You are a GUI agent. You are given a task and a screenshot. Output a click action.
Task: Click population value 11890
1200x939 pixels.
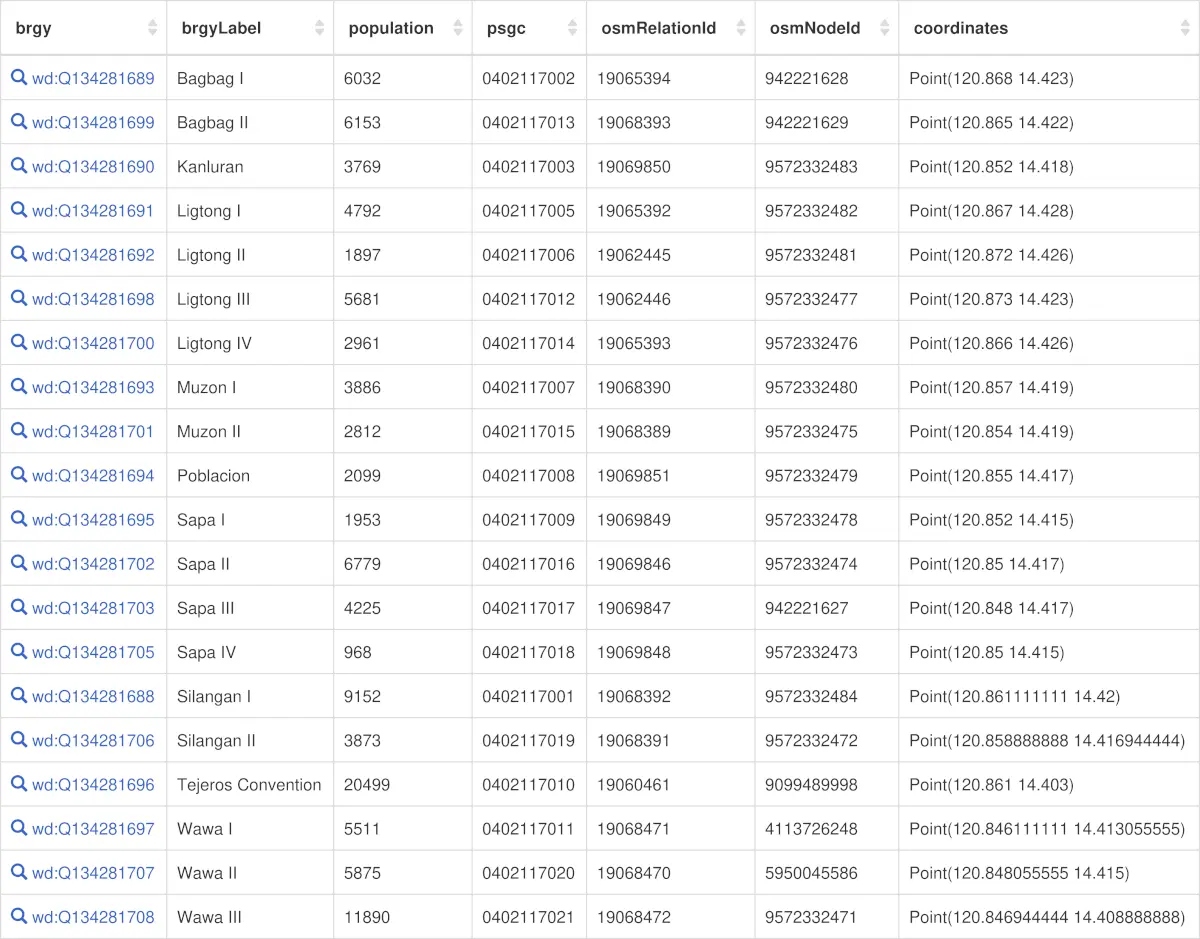point(366,916)
